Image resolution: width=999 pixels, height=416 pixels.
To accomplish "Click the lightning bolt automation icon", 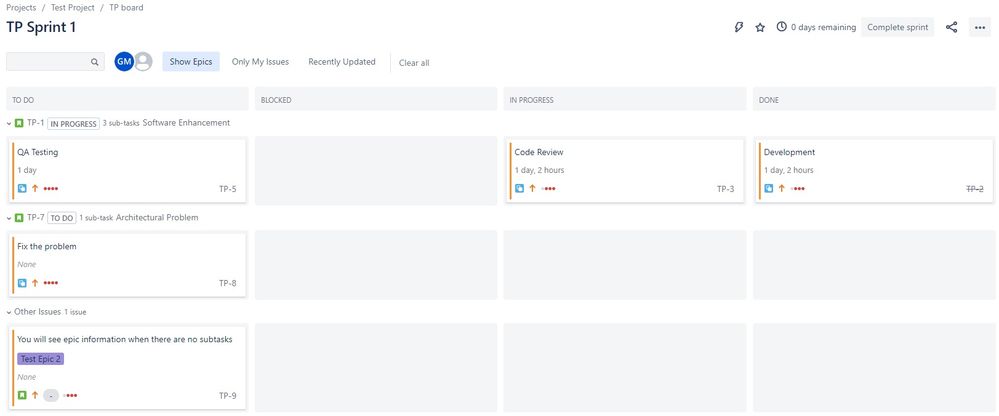I will pos(739,27).
